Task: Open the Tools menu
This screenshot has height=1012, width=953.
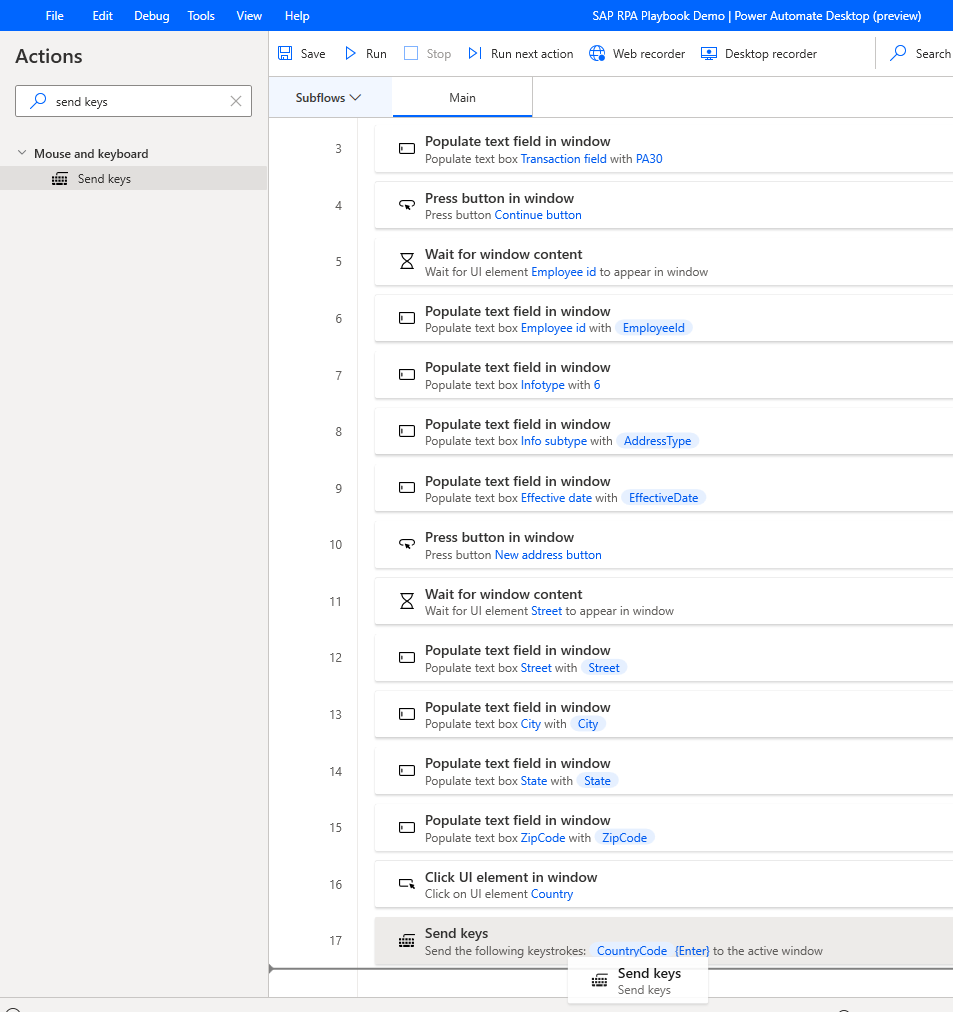Action: click(201, 15)
